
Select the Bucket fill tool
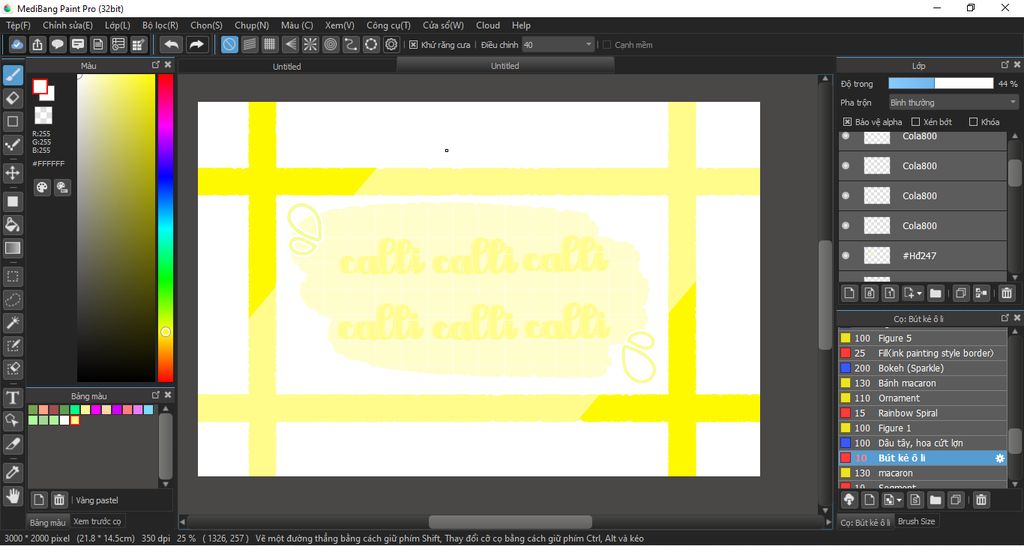tap(13, 225)
